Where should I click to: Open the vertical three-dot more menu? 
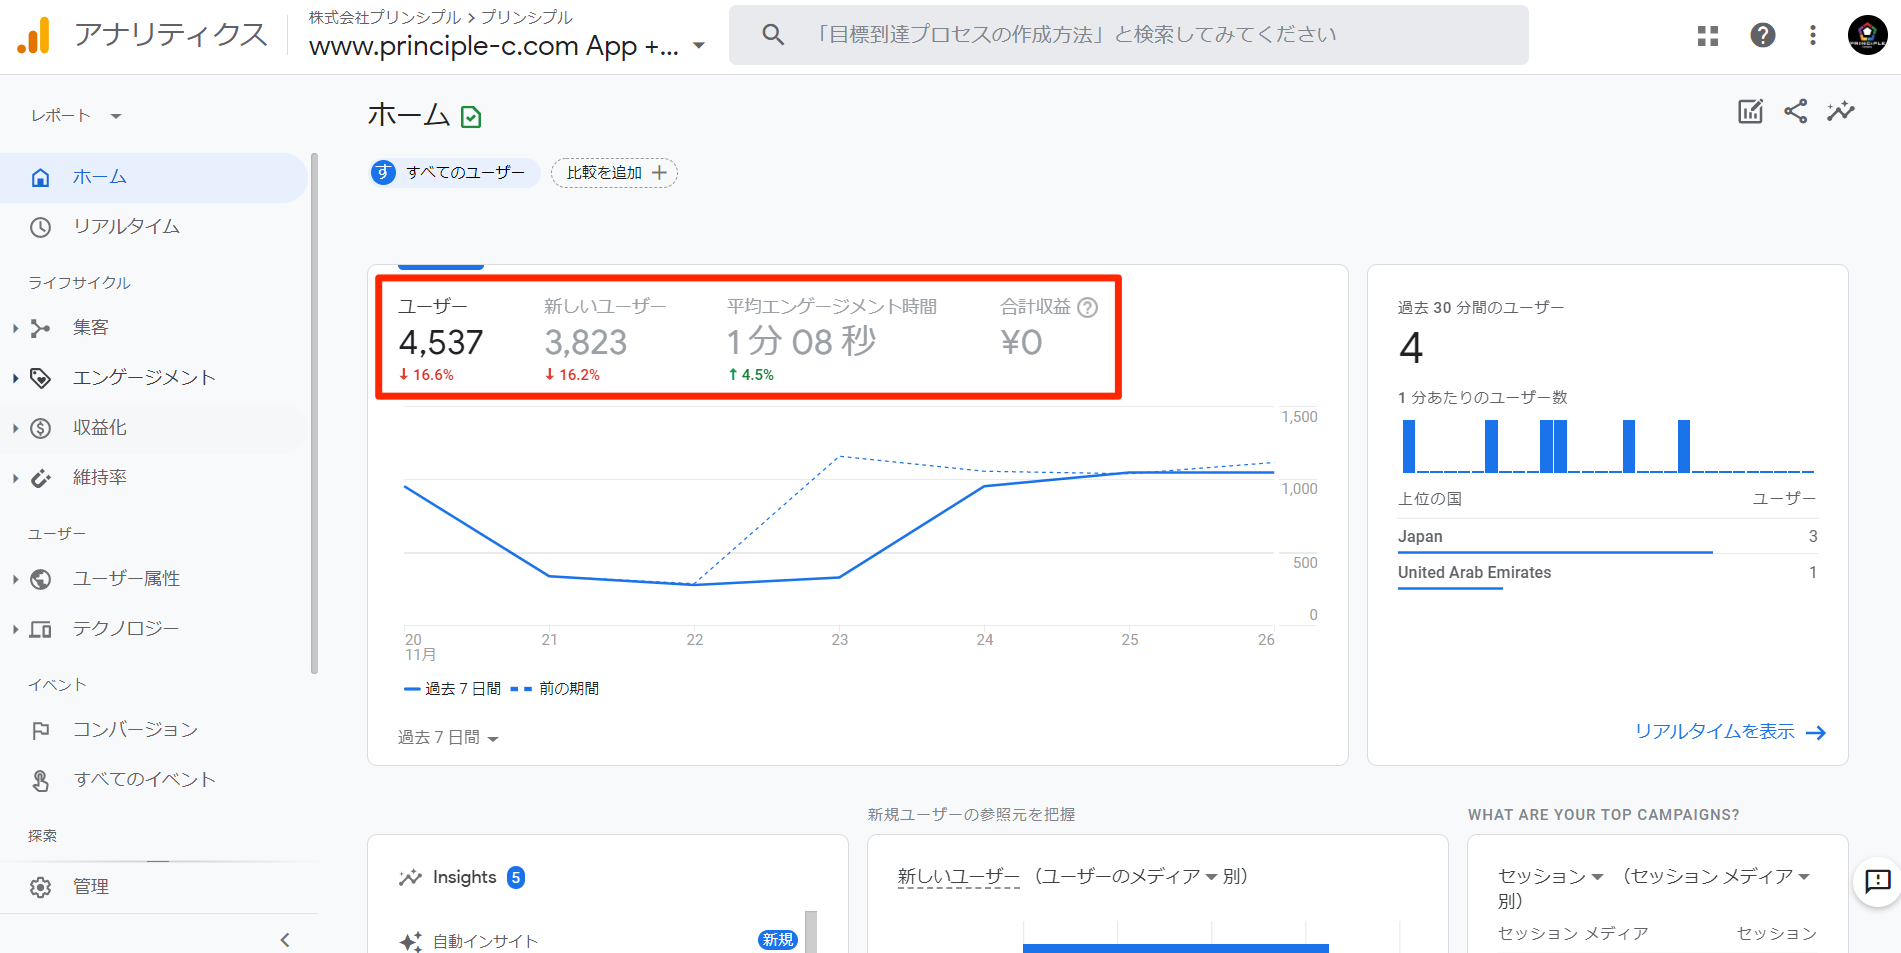click(x=1812, y=36)
